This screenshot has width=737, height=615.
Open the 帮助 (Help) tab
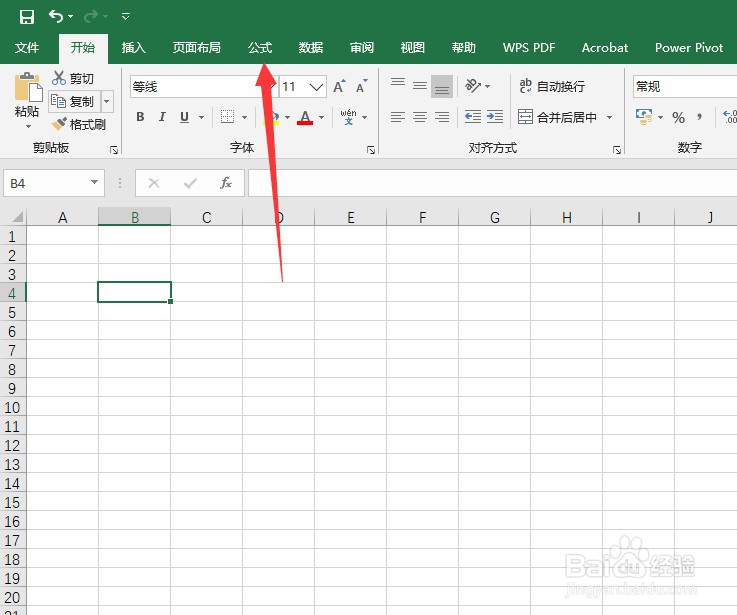click(x=463, y=47)
